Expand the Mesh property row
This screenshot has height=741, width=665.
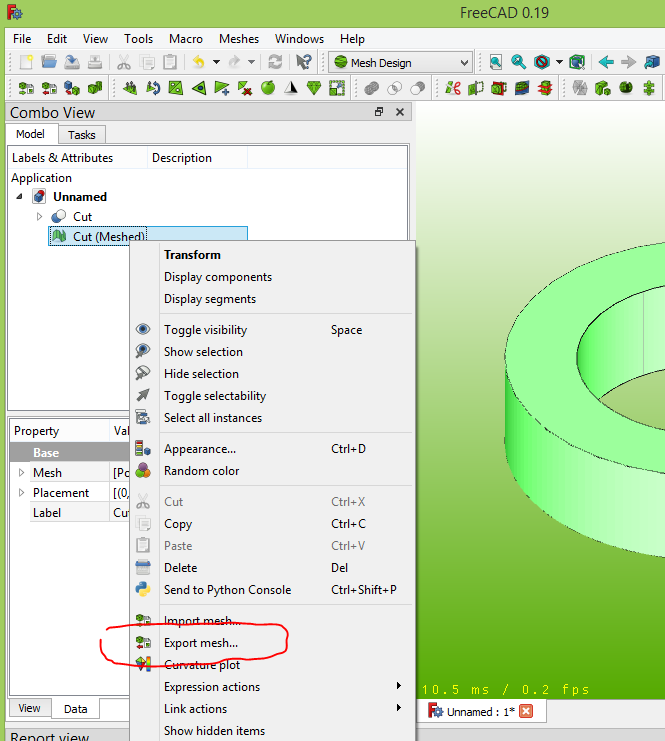pyautogui.click(x=21, y=473)
